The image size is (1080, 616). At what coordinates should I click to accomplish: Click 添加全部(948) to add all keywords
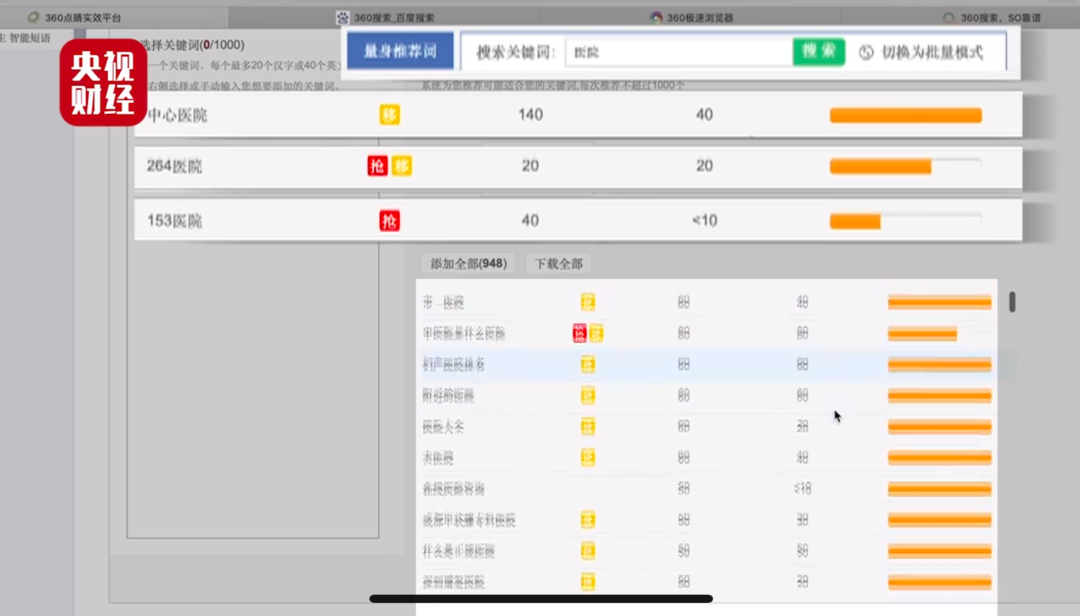(x=467, y=264)
